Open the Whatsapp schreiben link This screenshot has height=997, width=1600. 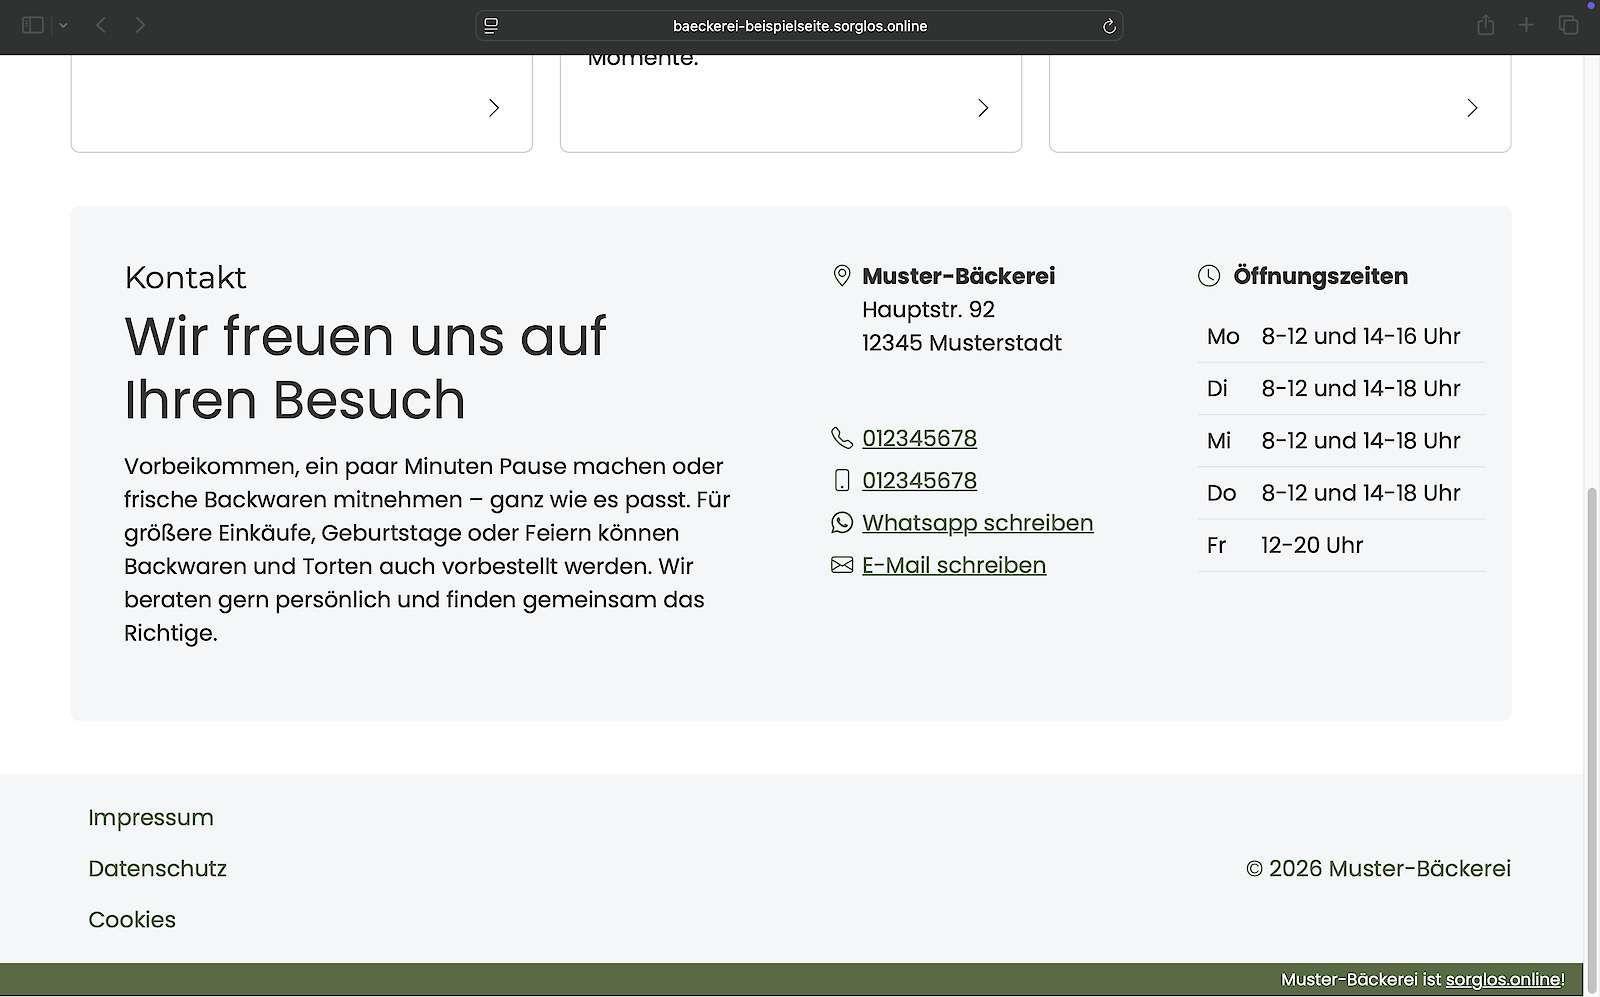(977, 523)
